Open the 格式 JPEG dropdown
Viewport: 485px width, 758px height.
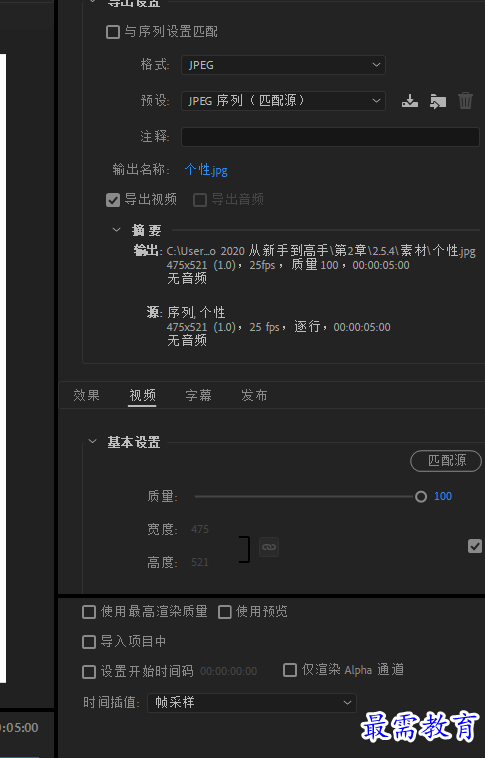pos(283,65)
